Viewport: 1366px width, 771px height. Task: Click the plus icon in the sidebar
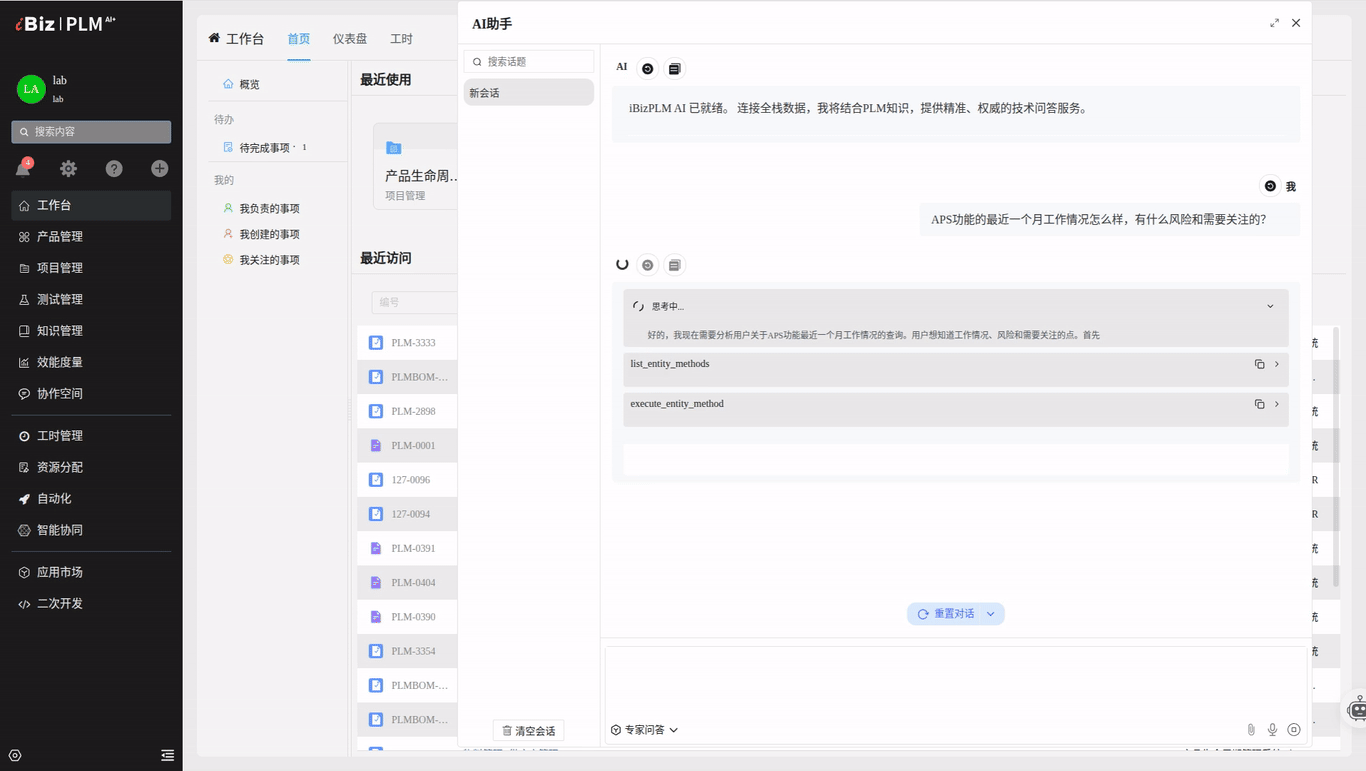coord(158,168)
